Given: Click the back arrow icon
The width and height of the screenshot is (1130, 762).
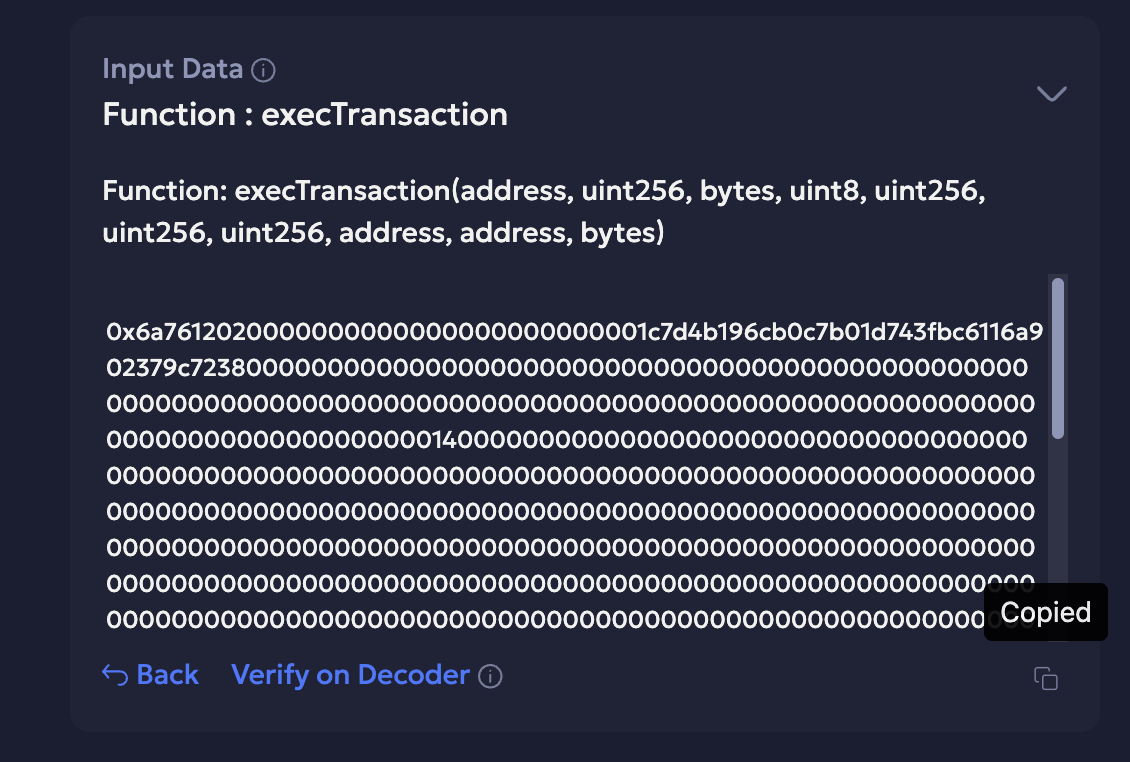Looking at the screenshot, I should (115, 676).
